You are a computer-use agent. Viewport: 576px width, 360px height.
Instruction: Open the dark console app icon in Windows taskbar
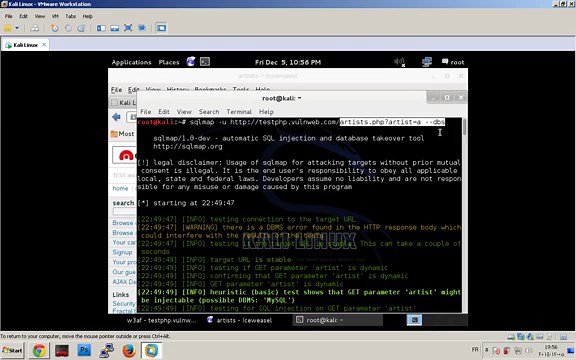[x=62, y=350]
